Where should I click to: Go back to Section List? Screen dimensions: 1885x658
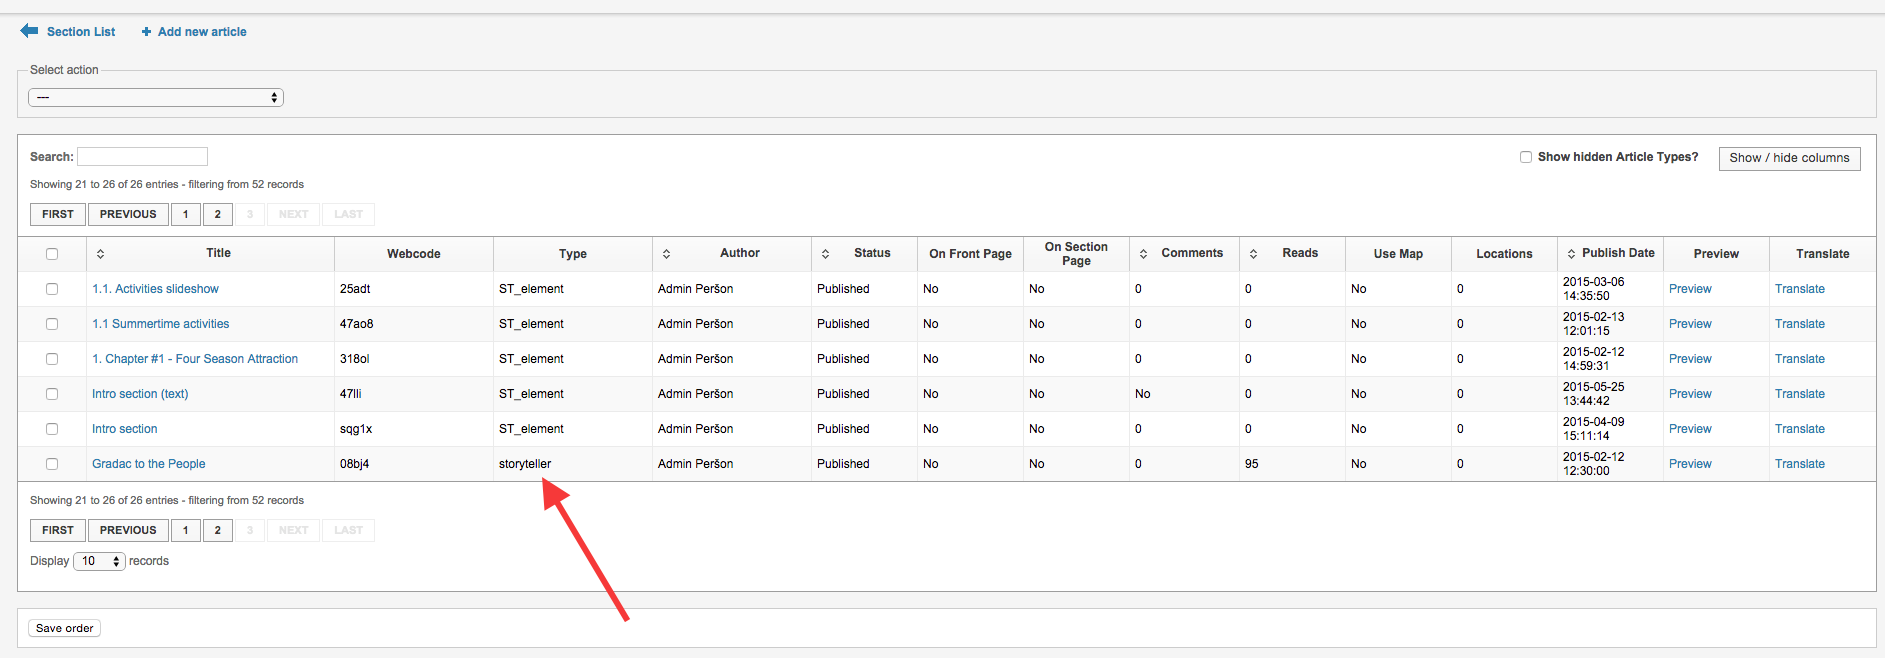pyautogui.click(x=81, y=32)
